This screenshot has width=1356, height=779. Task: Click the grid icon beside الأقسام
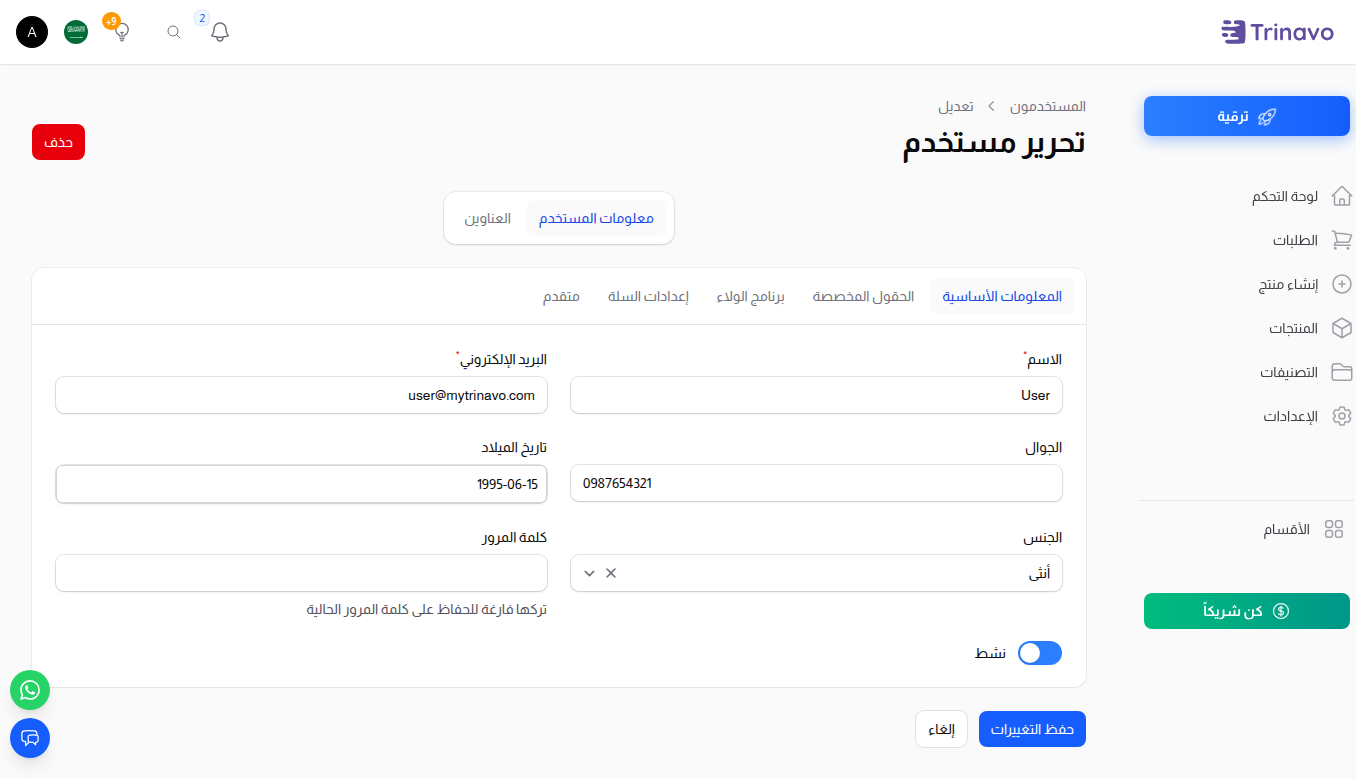pyautogui.click(x=1334, y=529)
